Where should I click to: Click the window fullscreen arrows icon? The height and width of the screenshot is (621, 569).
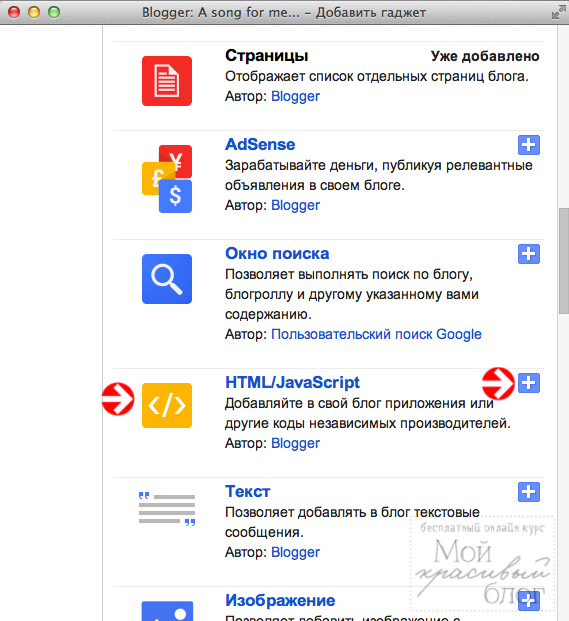[x=559, y=12]
